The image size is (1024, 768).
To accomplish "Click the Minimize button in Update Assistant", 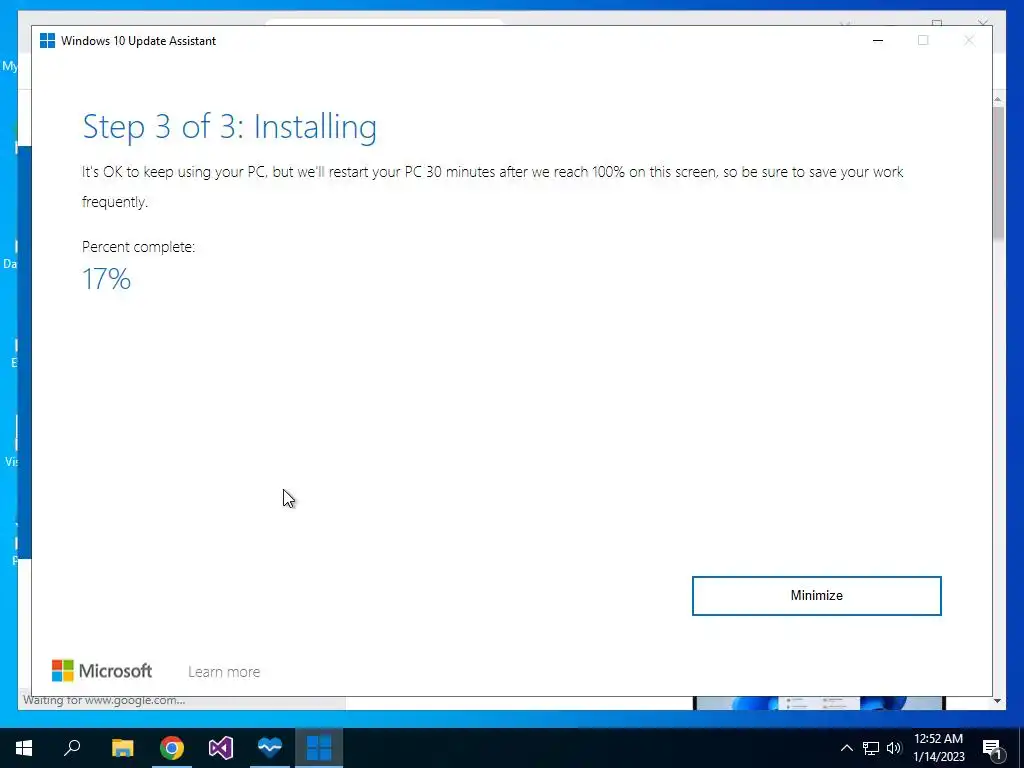I will pyautogui.click(x=816, y=596).
